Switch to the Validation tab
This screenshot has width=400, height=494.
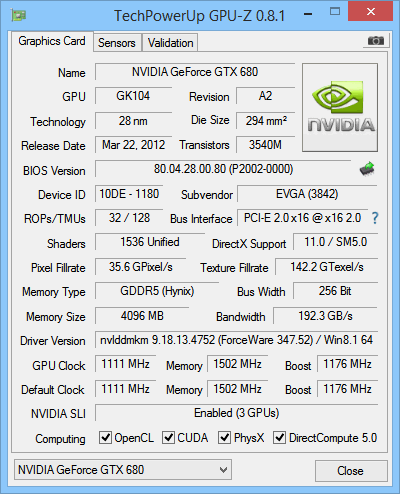[x=170, y=43]
